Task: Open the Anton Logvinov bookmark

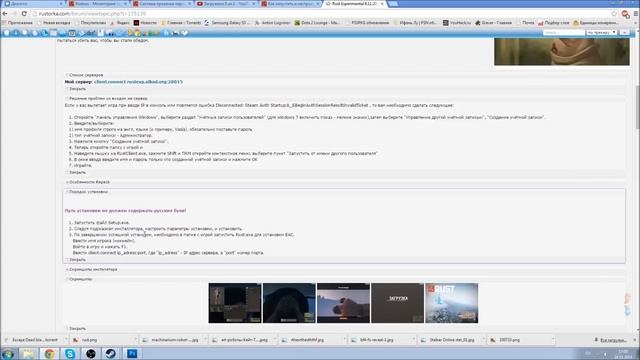Action: click(x=273, y=23)
